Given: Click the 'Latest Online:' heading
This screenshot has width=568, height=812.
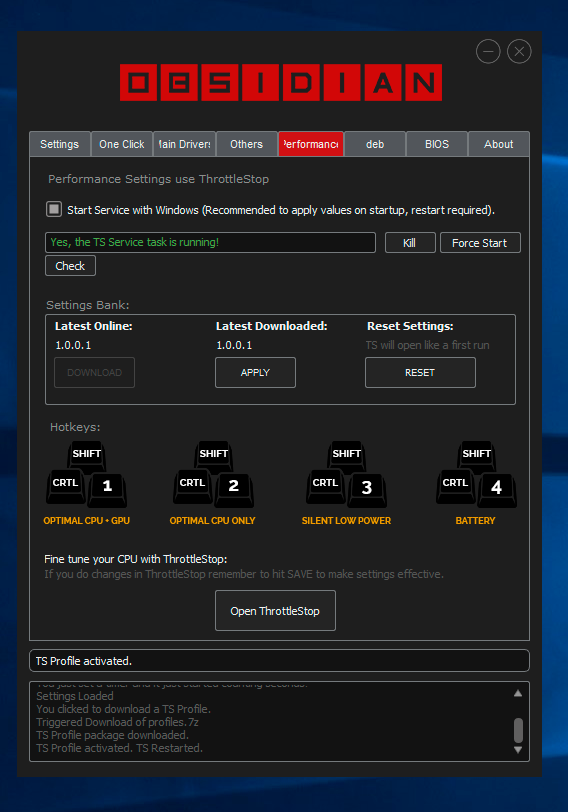Looking at the screenshot, I should (94, 326).
